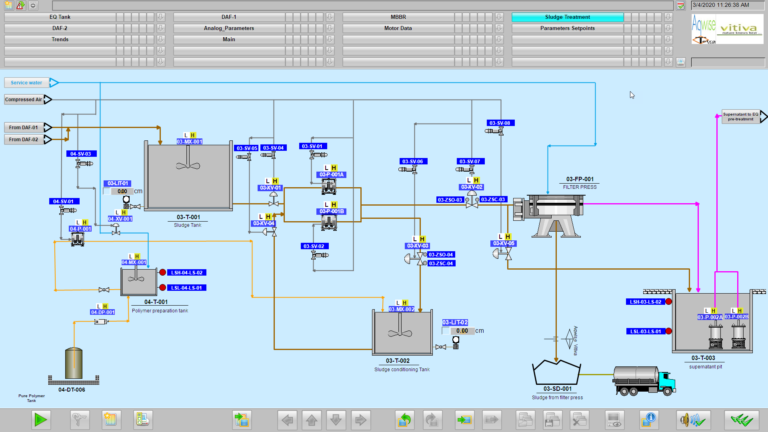Screen dimensions: 768x432
Task: Click the Motor Data button
Action: 398,28
